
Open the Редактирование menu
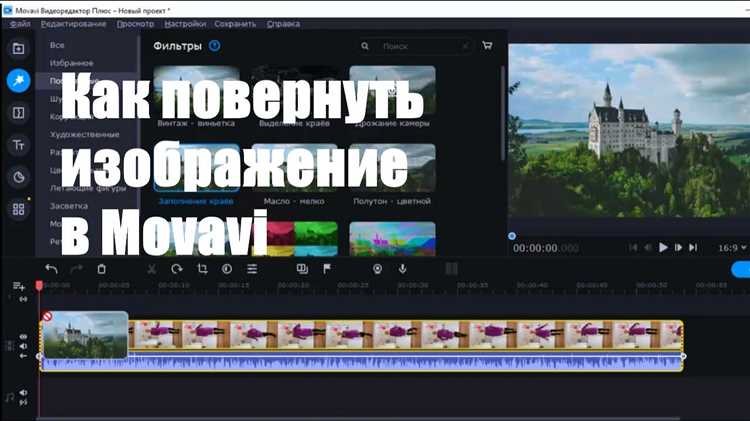[x=74, y=24]
